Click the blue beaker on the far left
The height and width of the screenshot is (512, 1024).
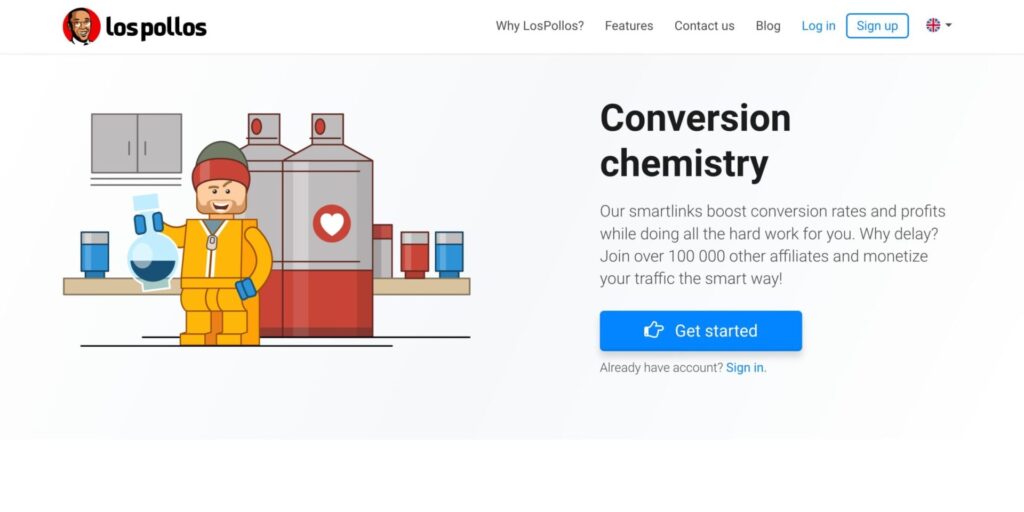(x=95, y=254)
